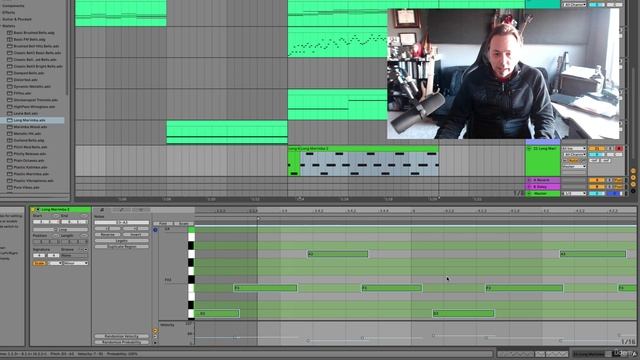The width and height of the screenshot is (640, 360).
Task: Click the dark track delay show button
Action: (x=633, y=191)
